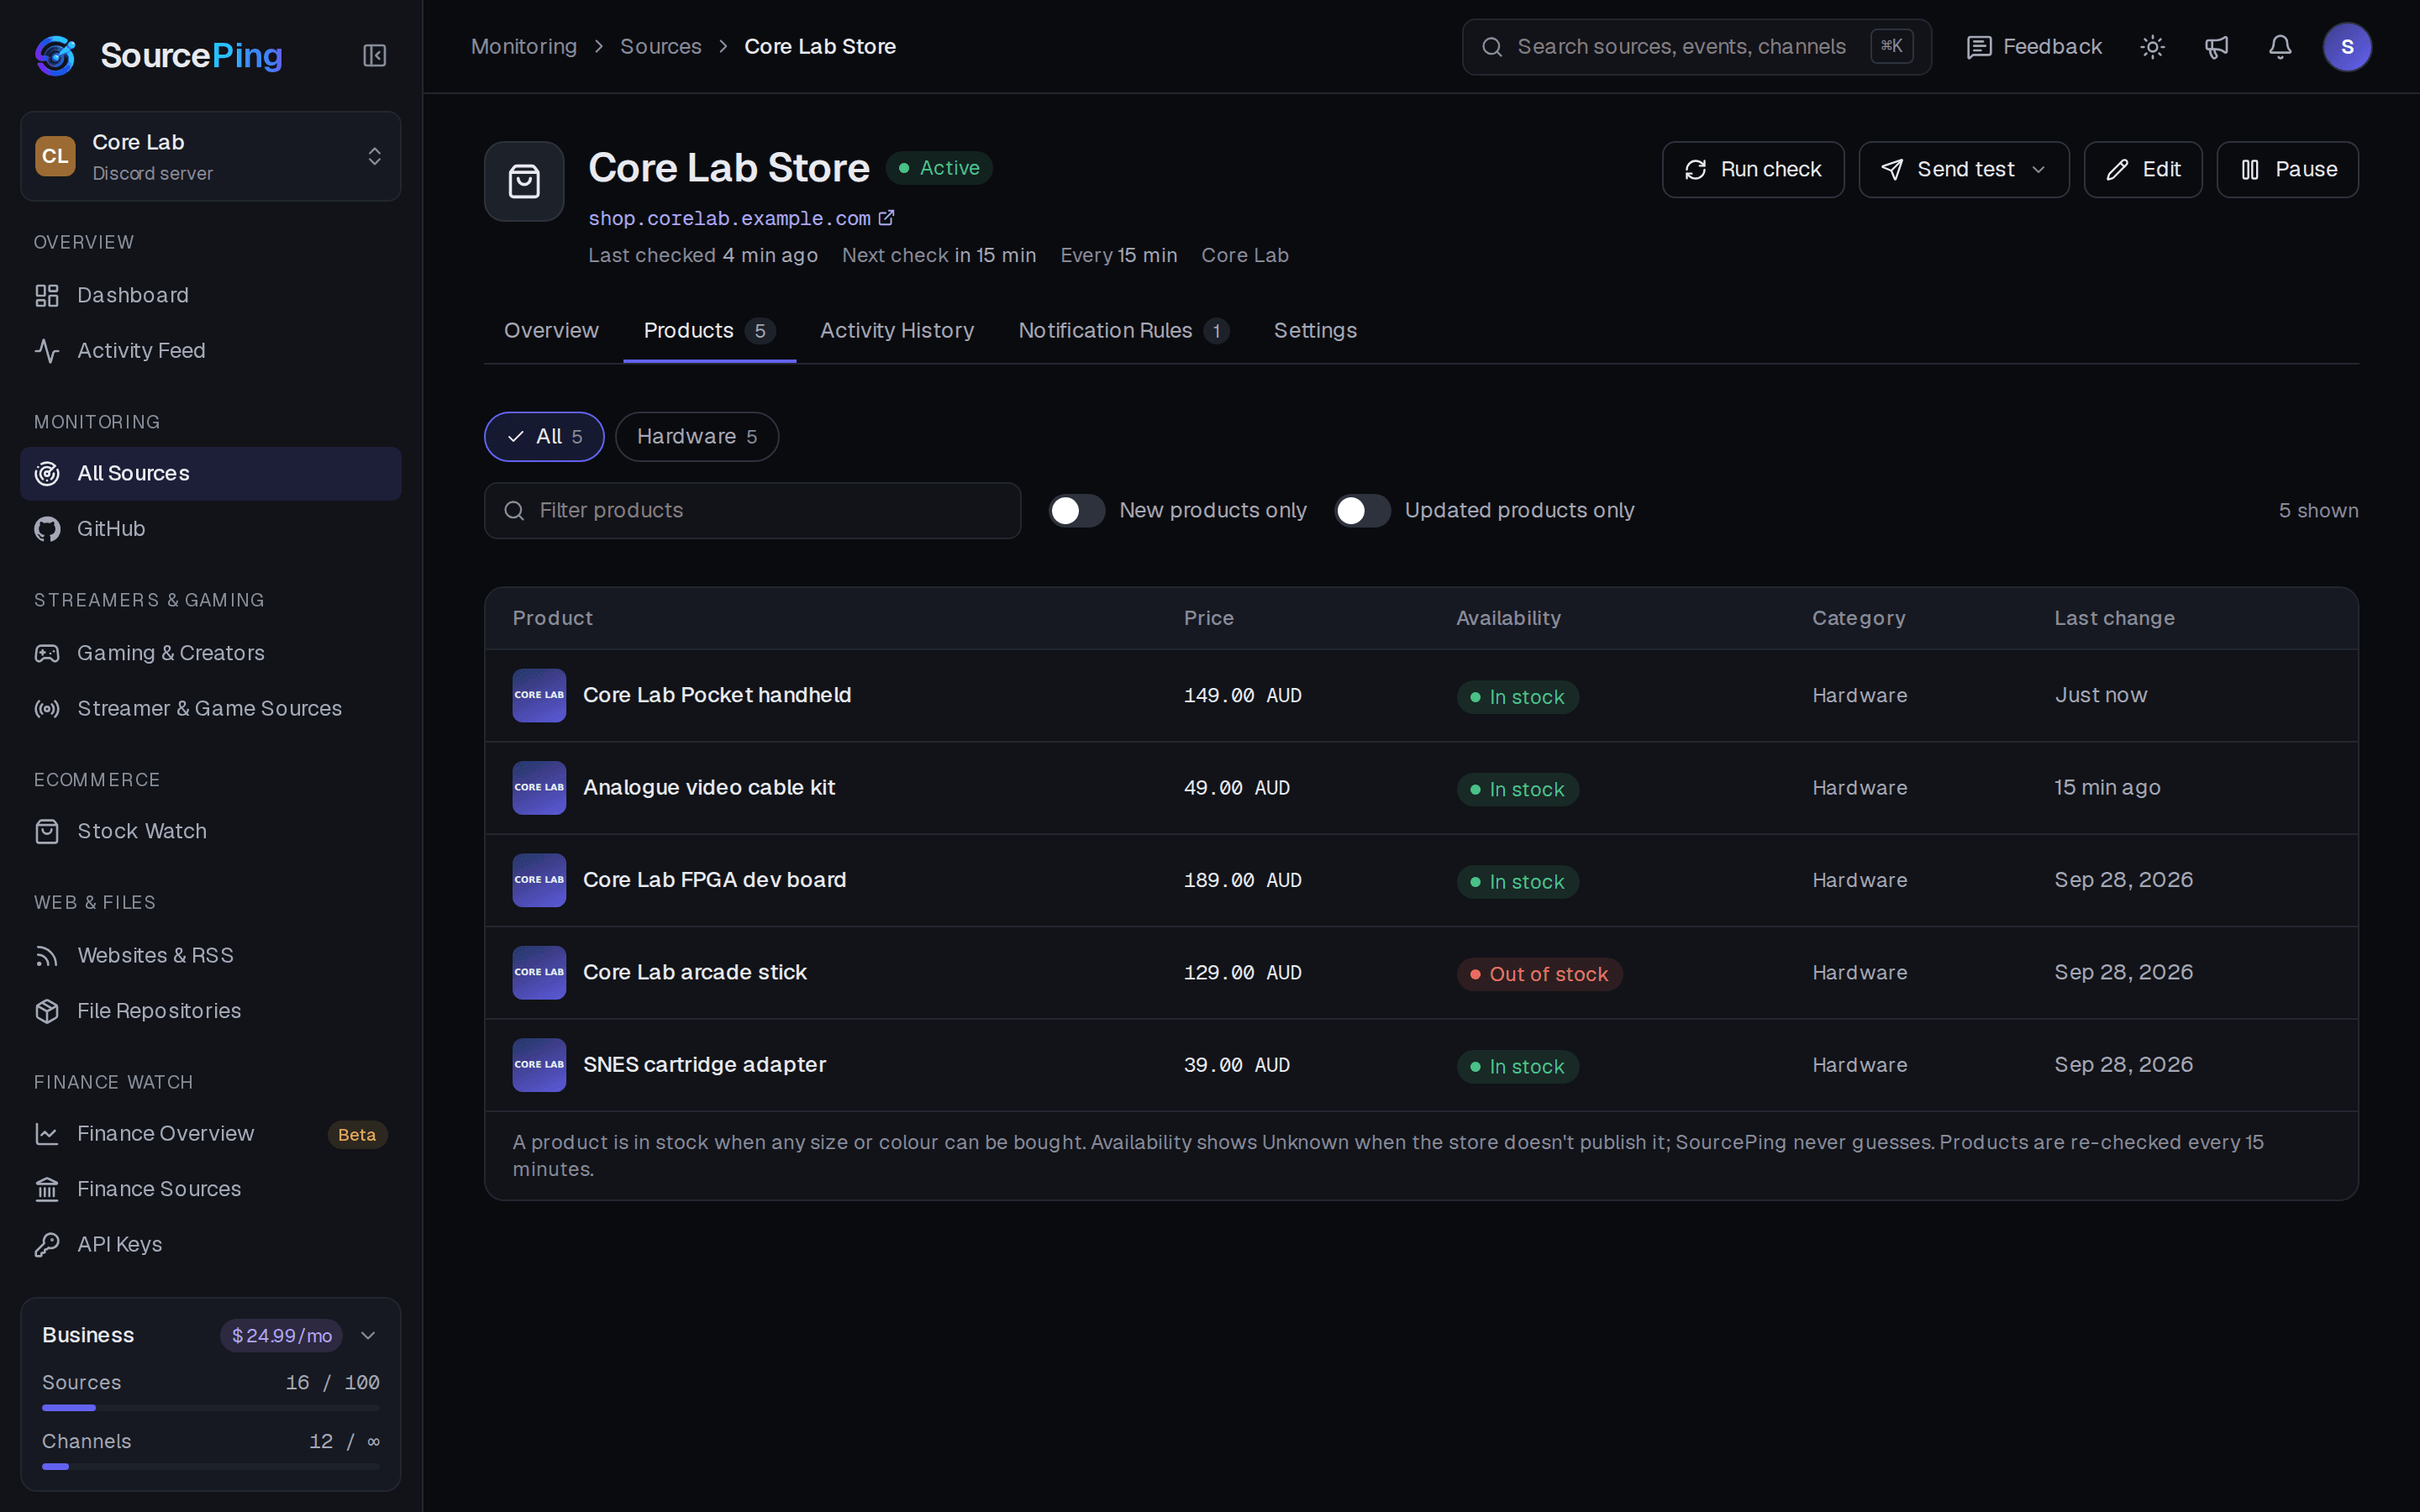
Task: Open Activity Feed in sidebar
Action: click(x=211, y=350)
